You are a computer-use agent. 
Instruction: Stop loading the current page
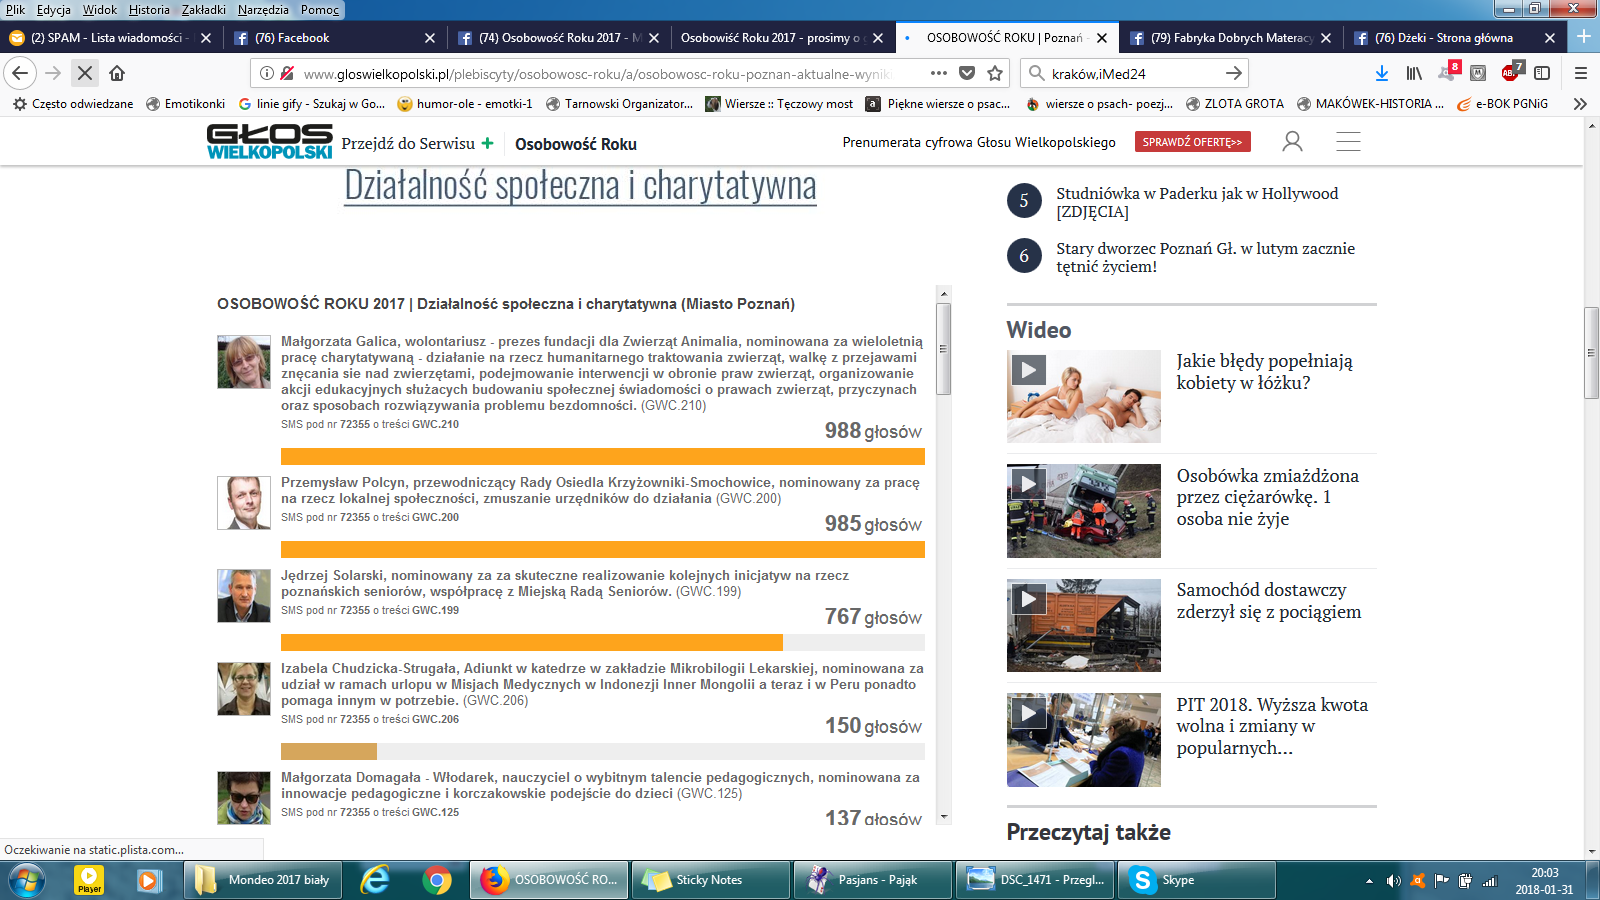point(85,73)
